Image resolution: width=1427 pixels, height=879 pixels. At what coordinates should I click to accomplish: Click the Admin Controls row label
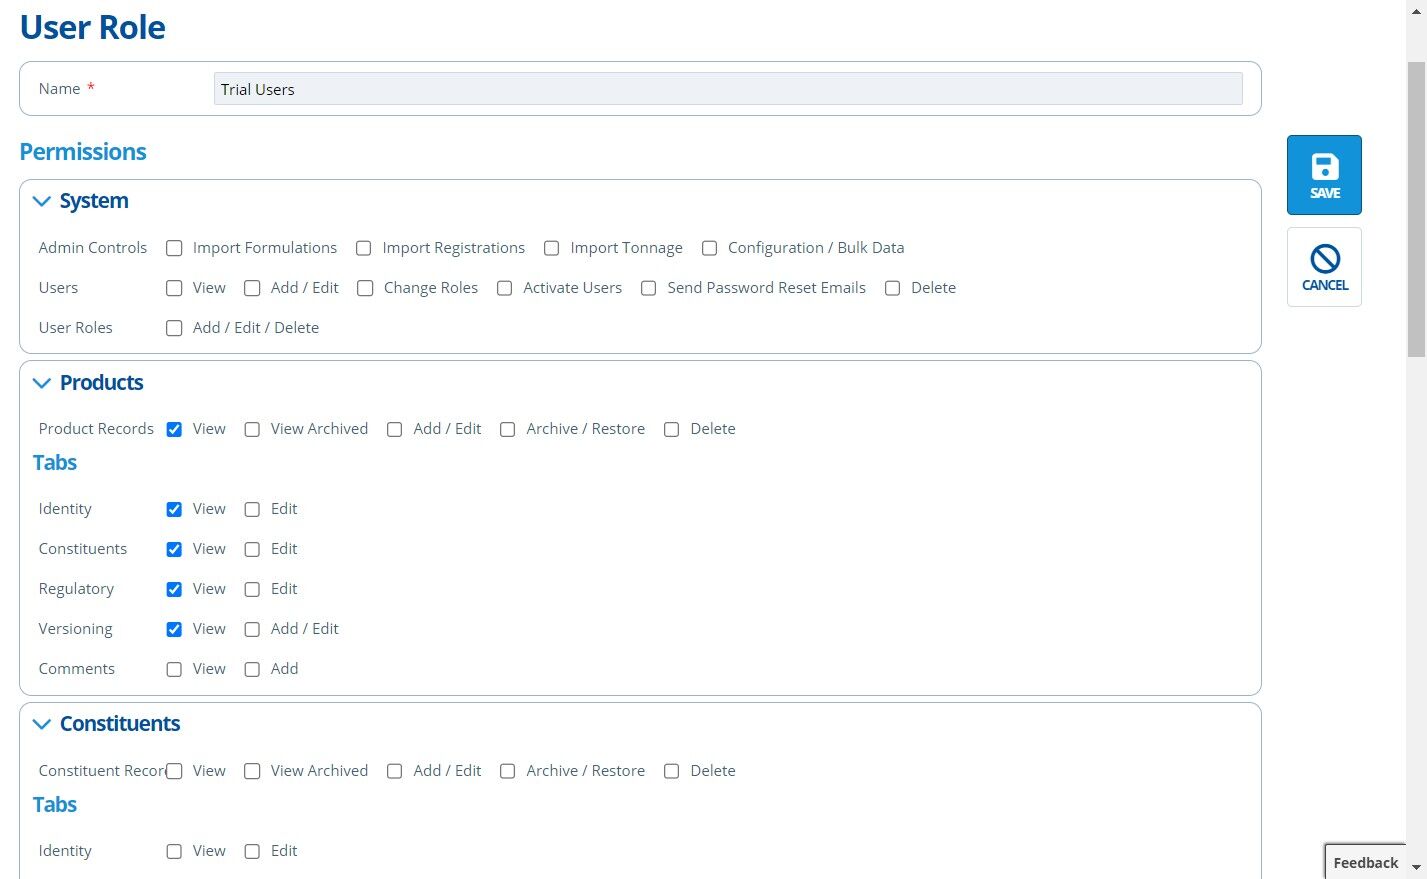click(x=93, y=248)
